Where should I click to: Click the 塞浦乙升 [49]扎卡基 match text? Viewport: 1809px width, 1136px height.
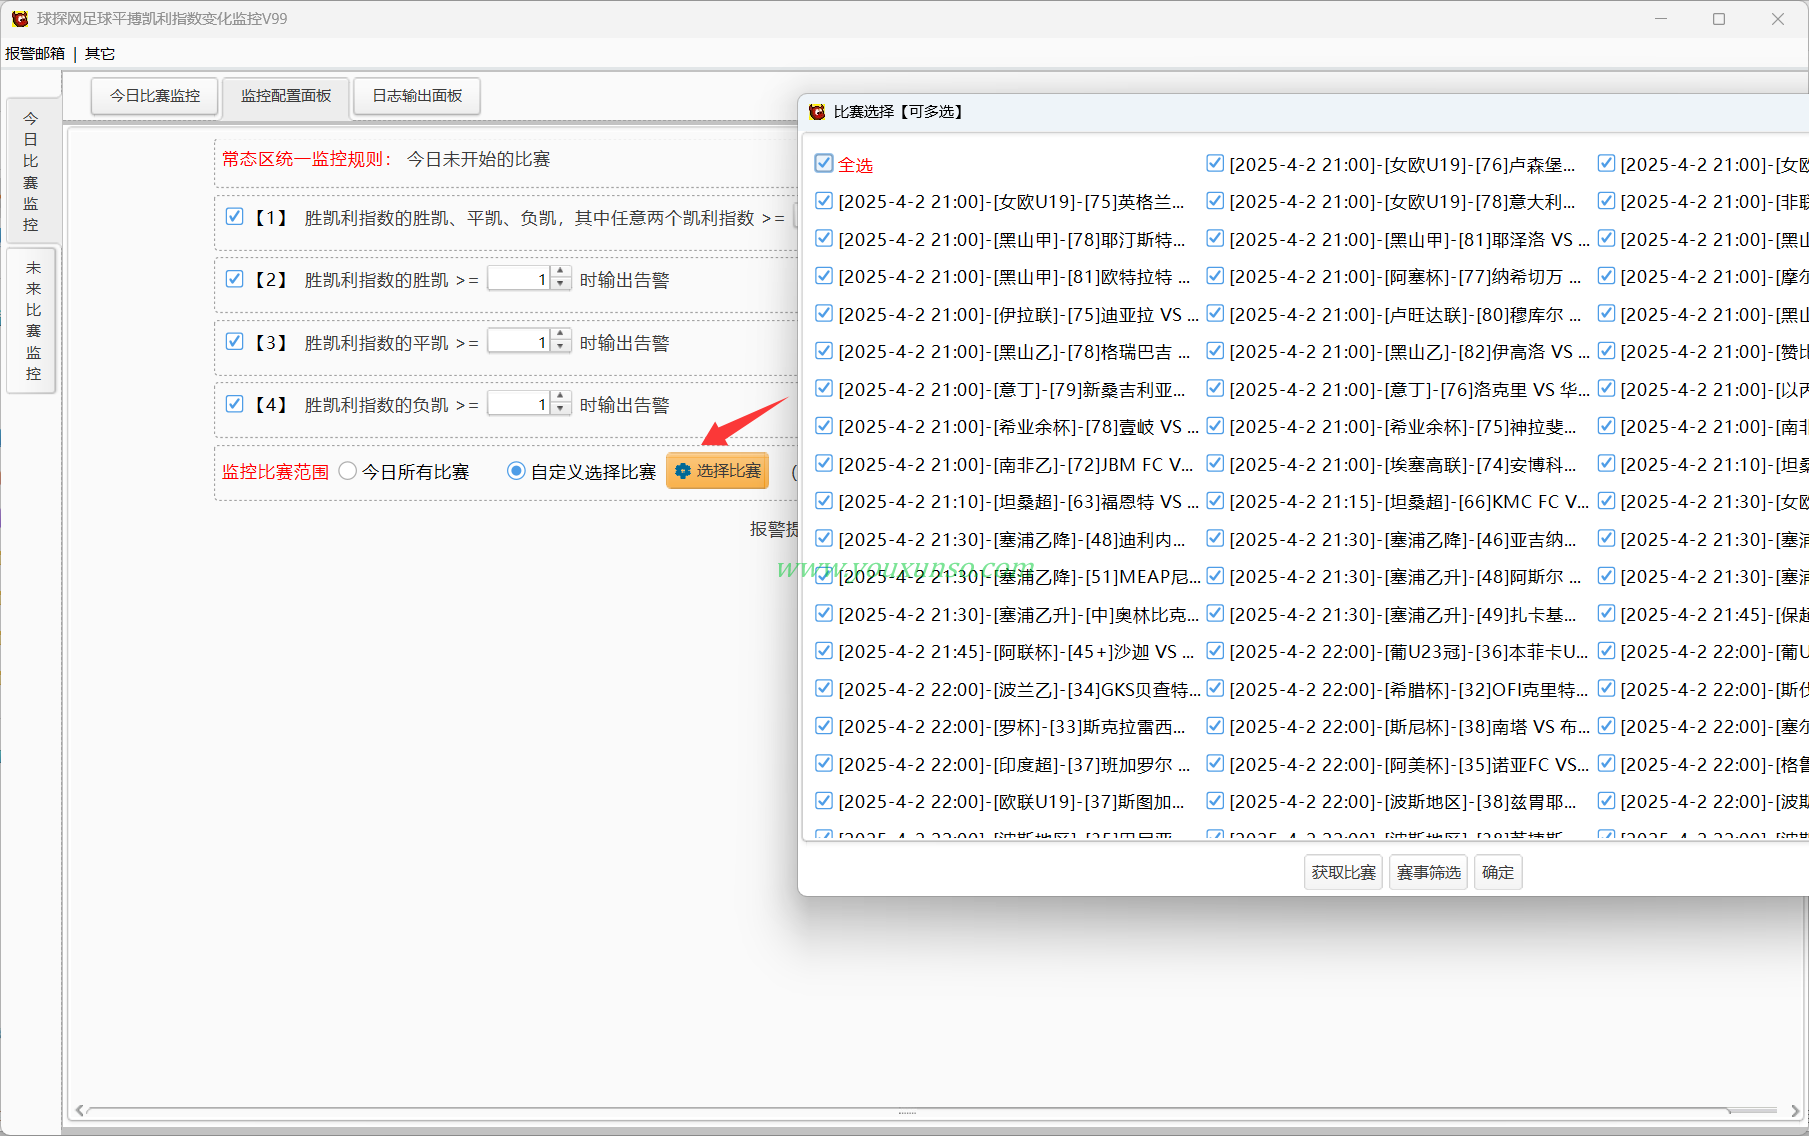[1403, 615]
